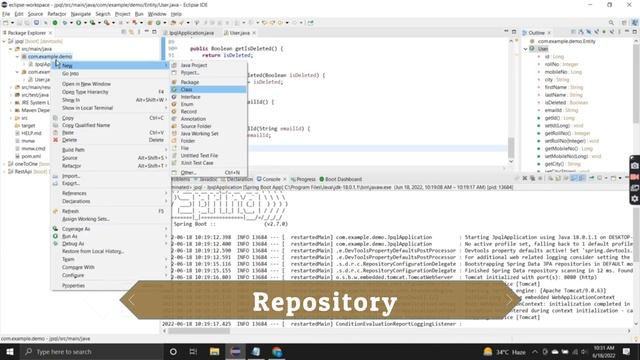Click the Windows taskbar search box

91,351
